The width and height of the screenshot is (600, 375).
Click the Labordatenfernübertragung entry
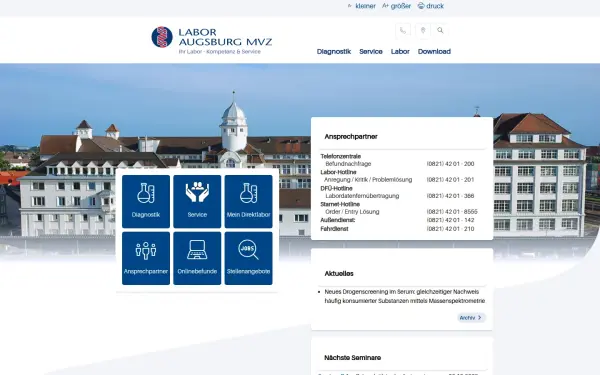pyautogui.click(x=362, y=196)
